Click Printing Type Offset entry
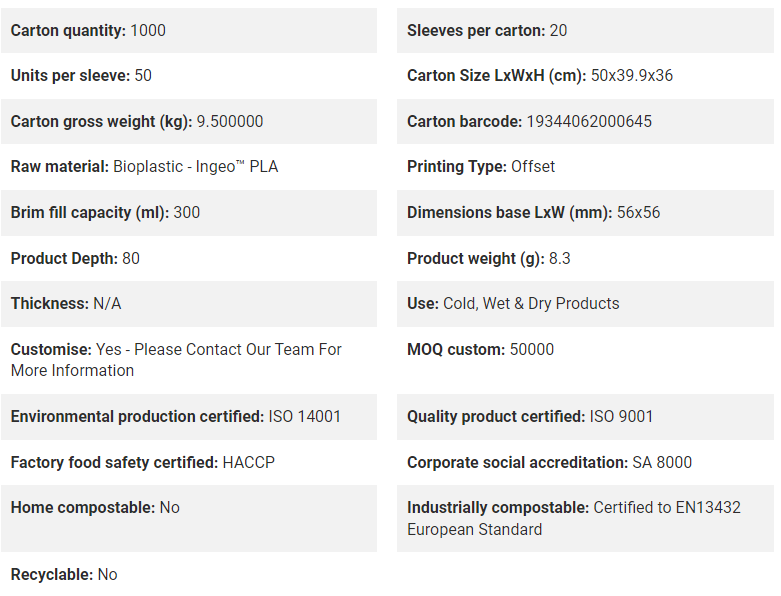 point(481,167)
